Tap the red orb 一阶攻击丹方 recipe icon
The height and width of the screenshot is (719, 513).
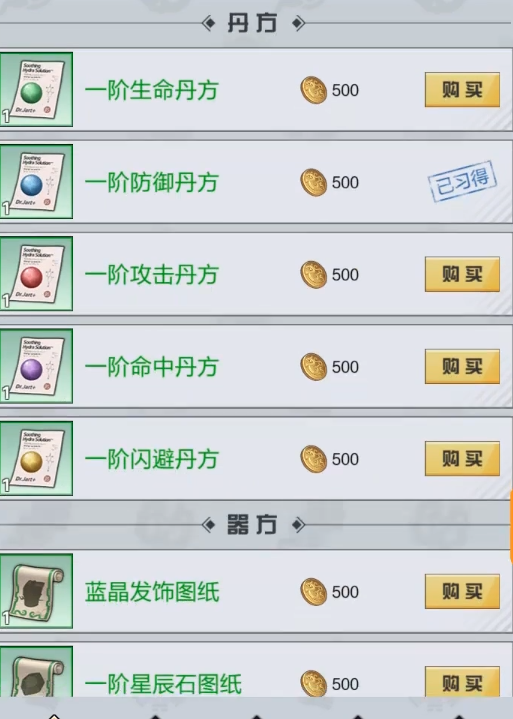(36, 274)
